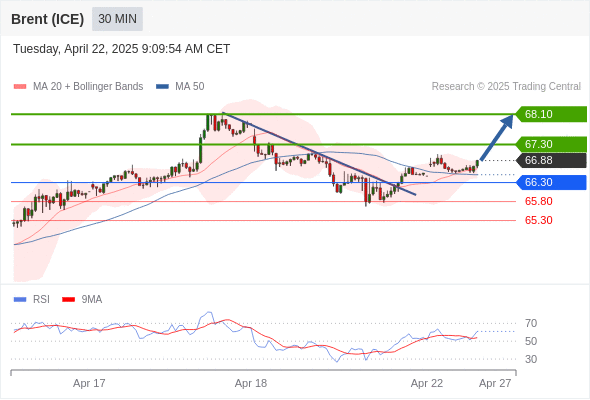Select the 66.30 blue pivot tag

[551, 183]
